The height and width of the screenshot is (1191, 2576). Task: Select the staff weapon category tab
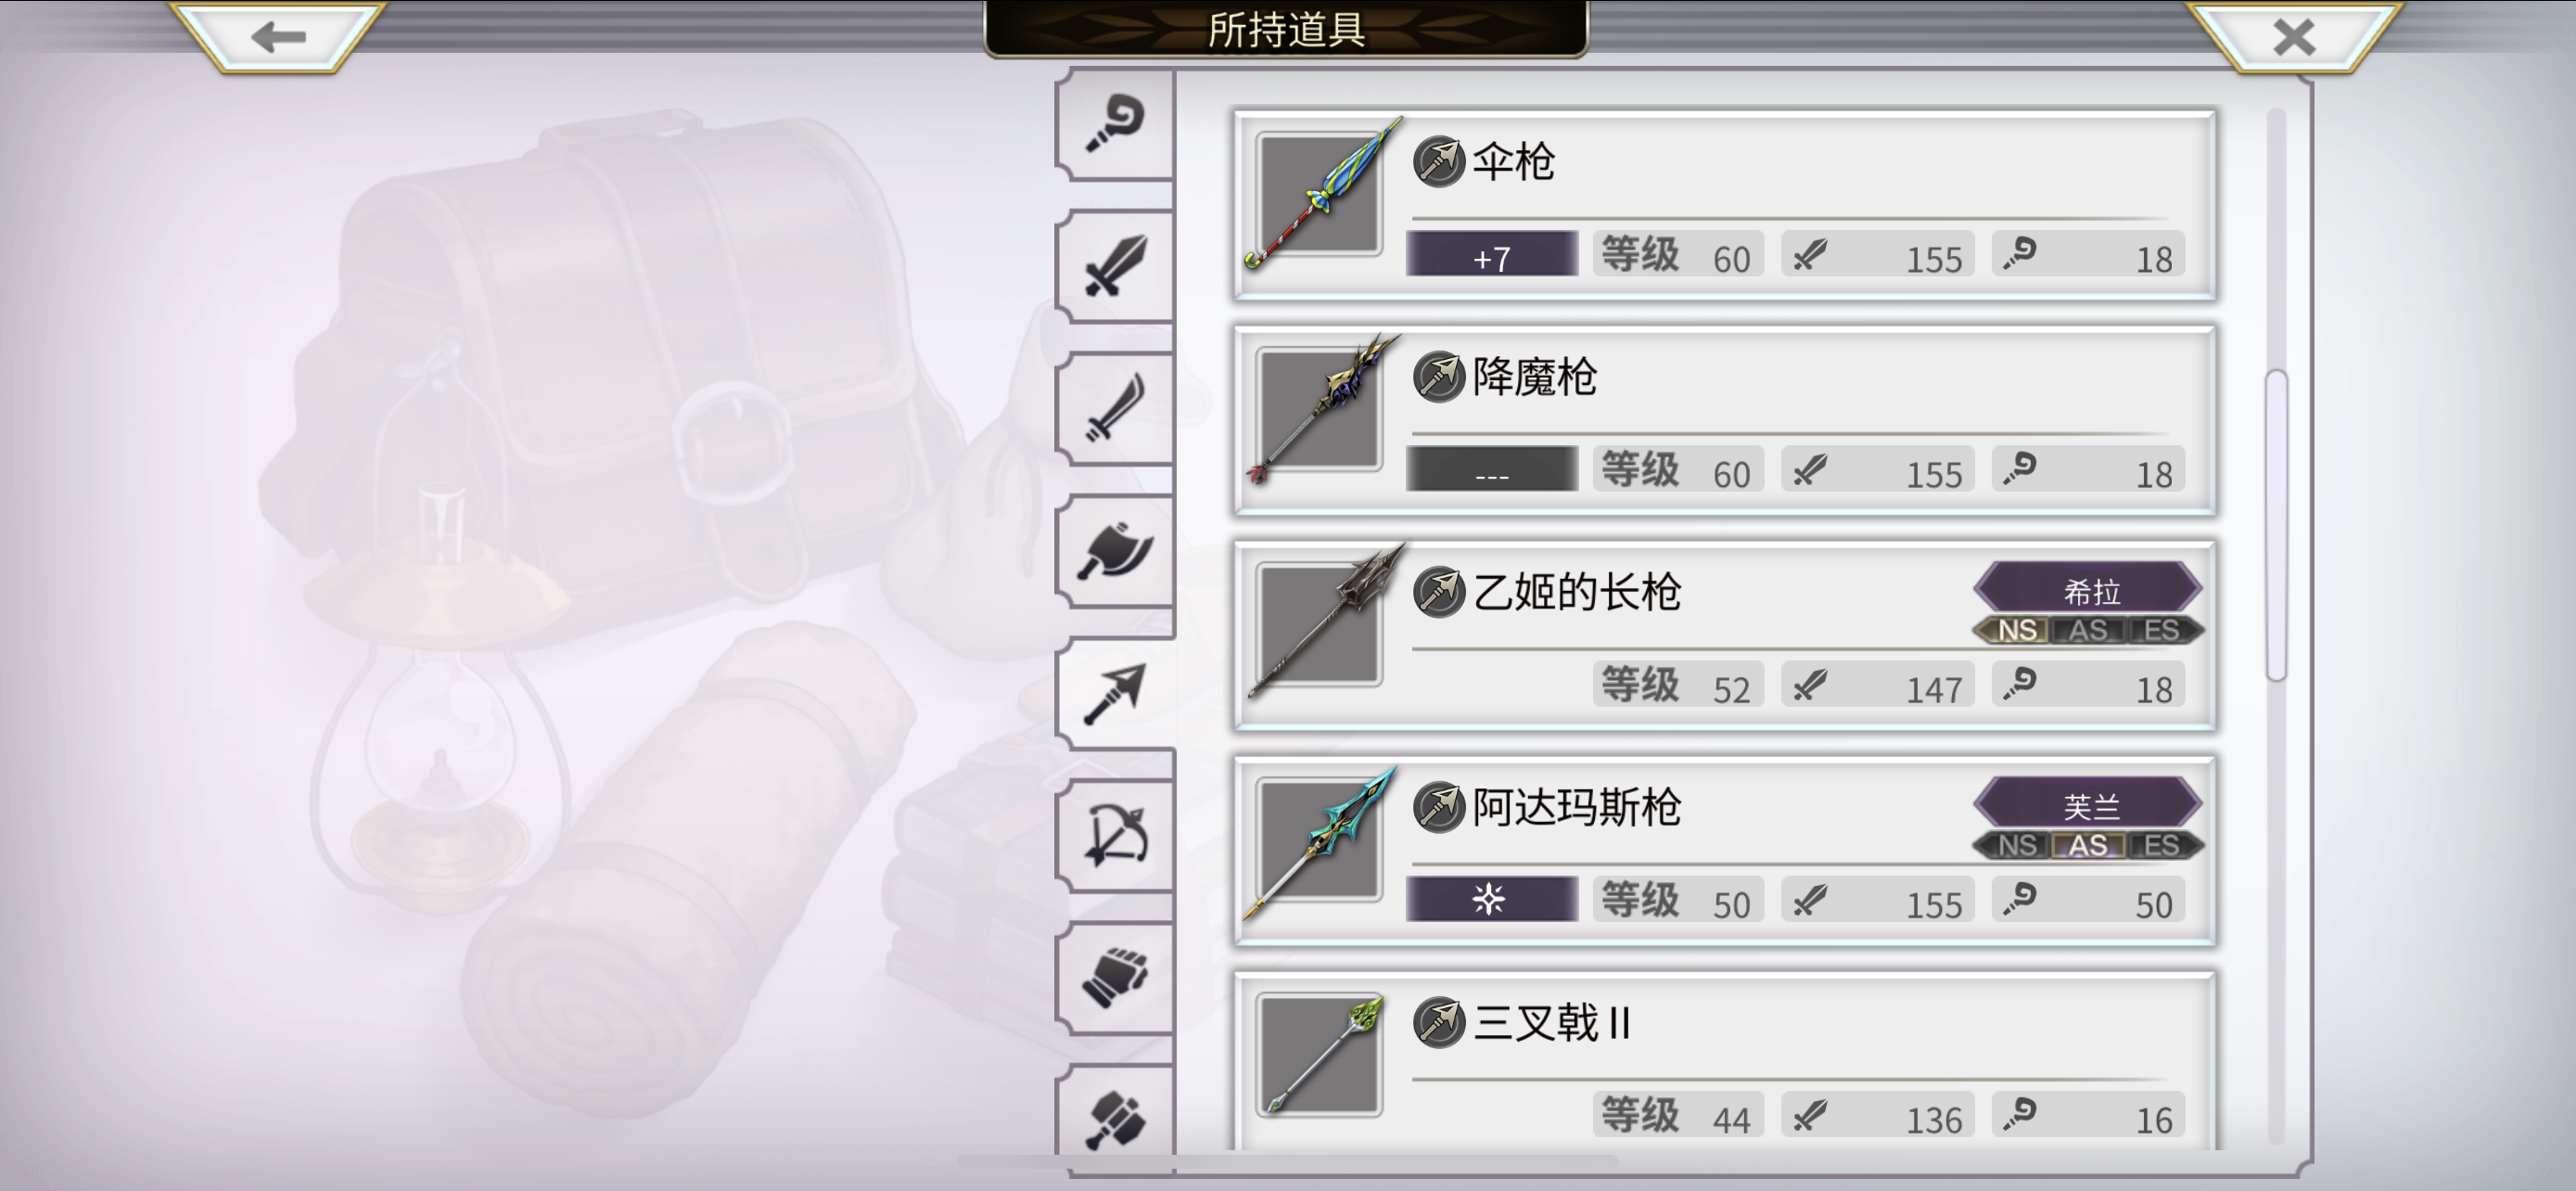coord(1116,124)
